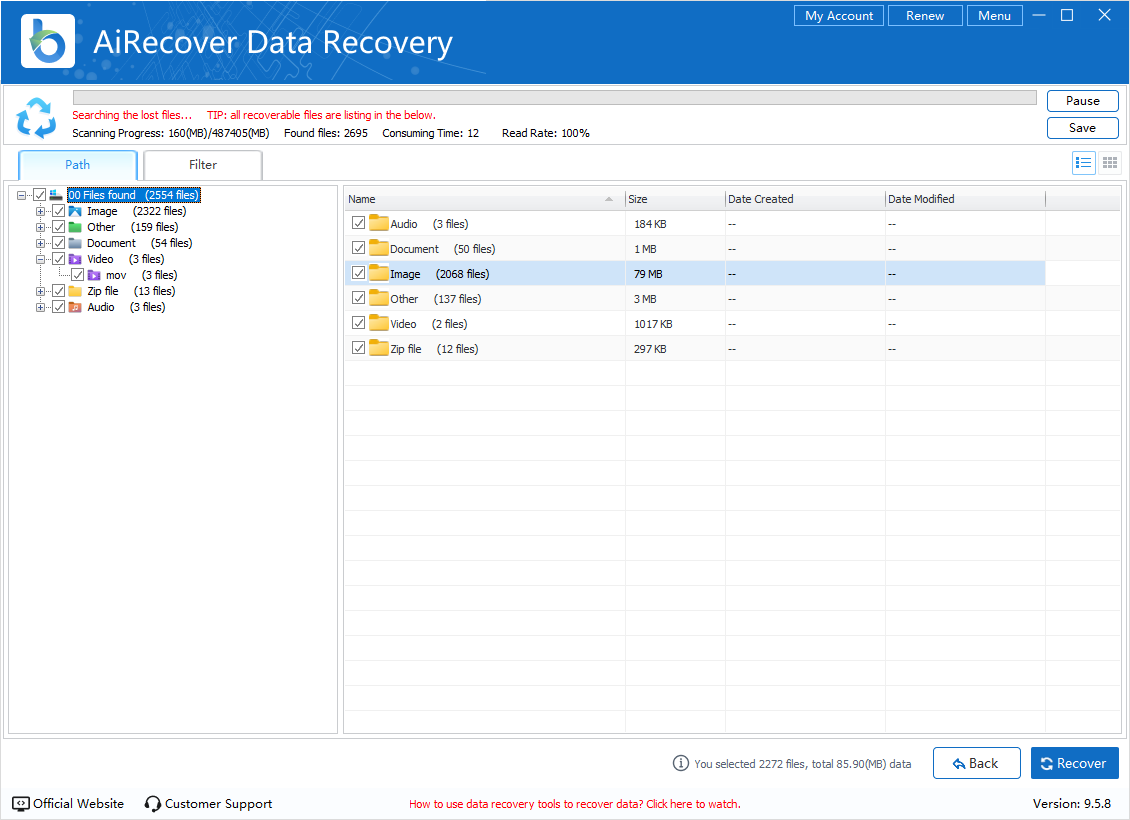The image size is (1130, 820).
Task: Go Back to previous step
Action: [976, 763]
